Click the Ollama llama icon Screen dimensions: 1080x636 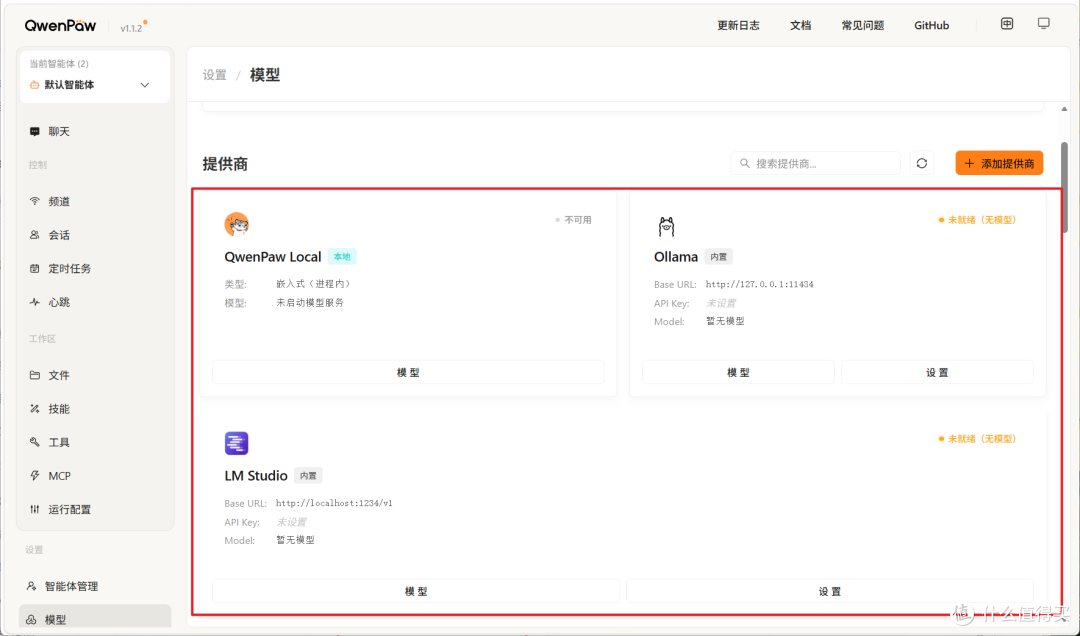click(666, 225)
